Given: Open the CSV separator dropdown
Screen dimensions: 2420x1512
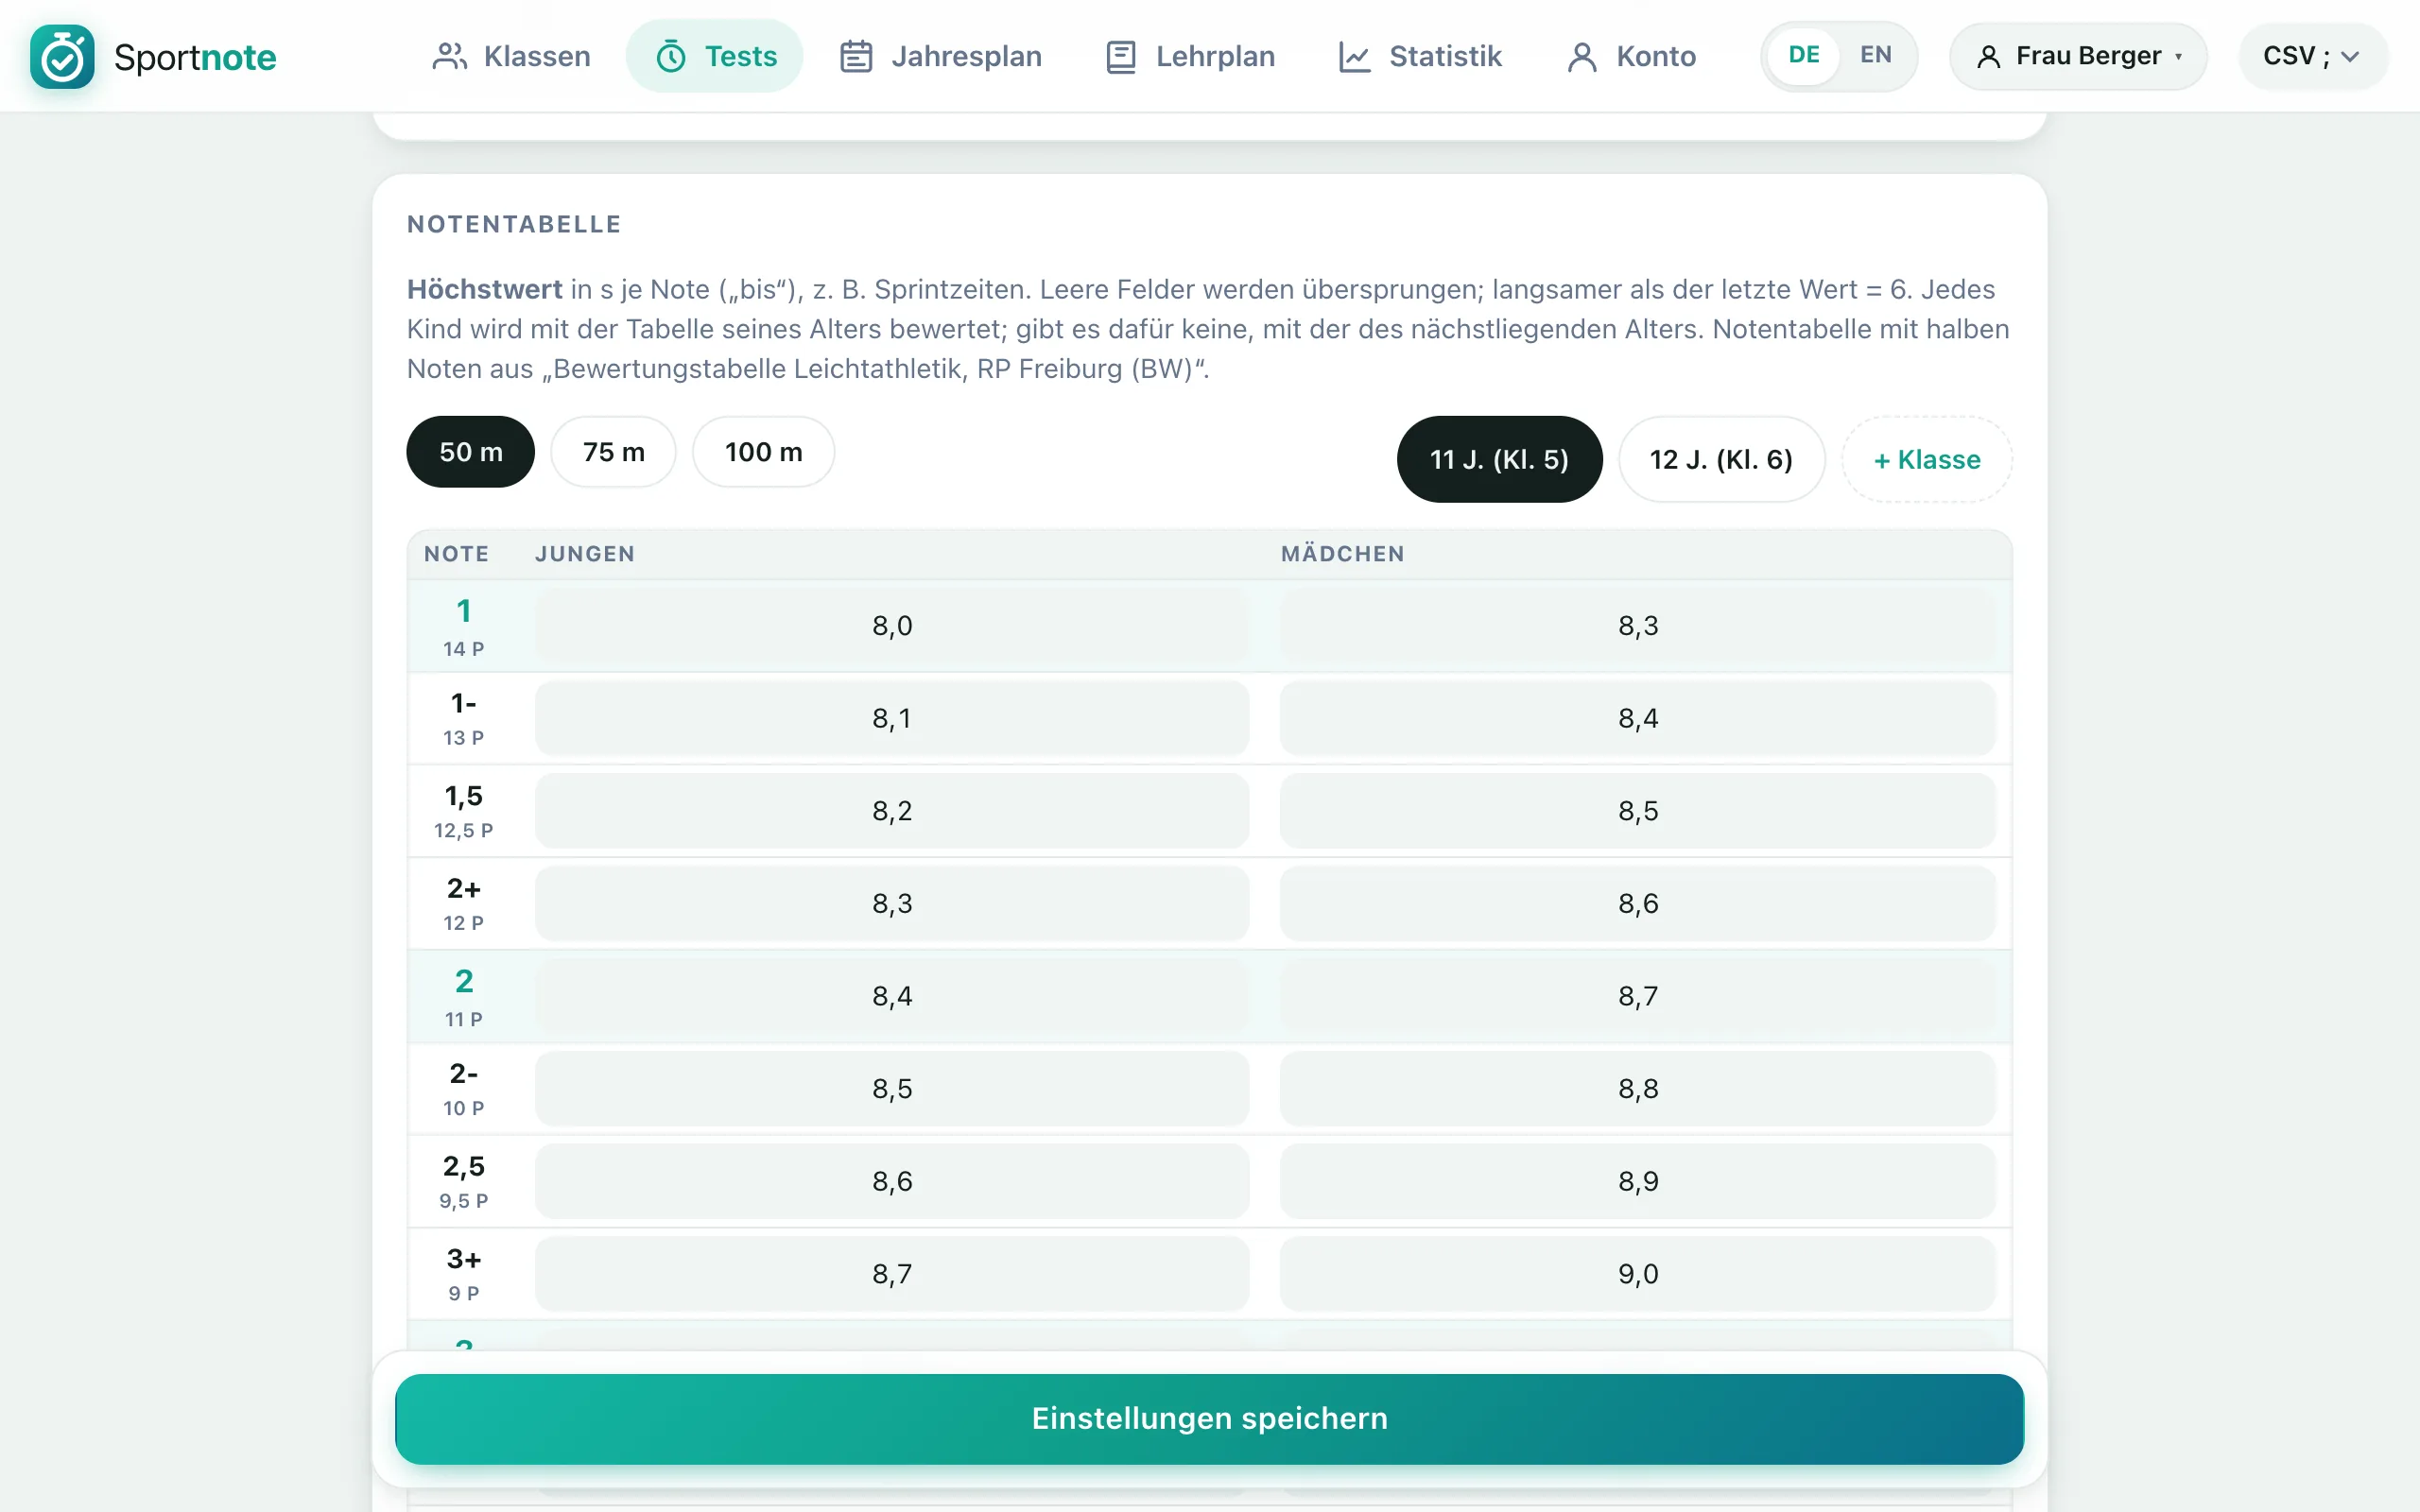Looking at the screenshot, I should click(2312, 56).
